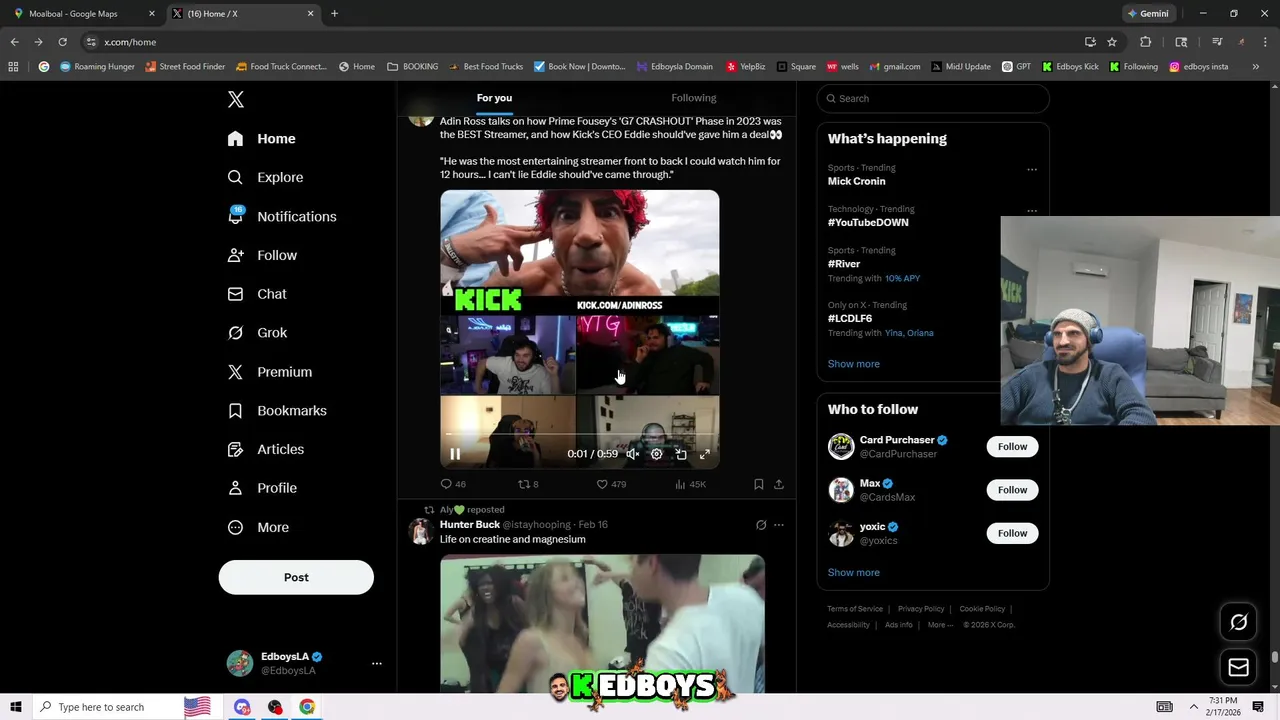Click the X search field
This screenshot has width=1280, height=720.
[x=933, y=98]
